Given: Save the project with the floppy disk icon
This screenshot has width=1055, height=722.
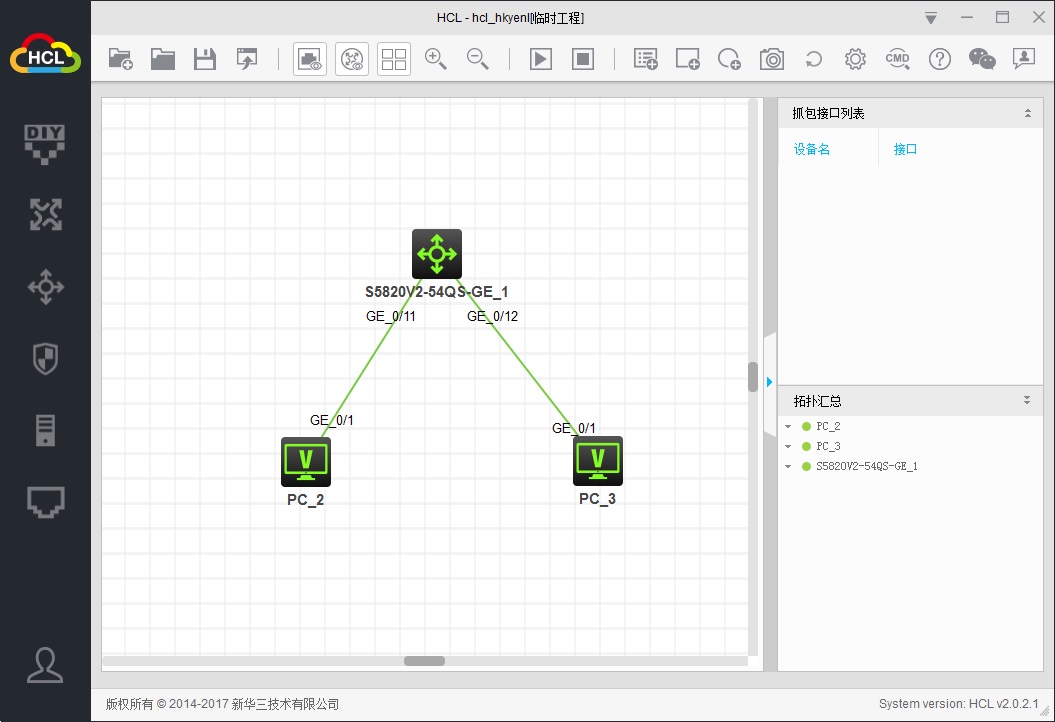Looking at the screenshot, I should [x=205, y=59].
